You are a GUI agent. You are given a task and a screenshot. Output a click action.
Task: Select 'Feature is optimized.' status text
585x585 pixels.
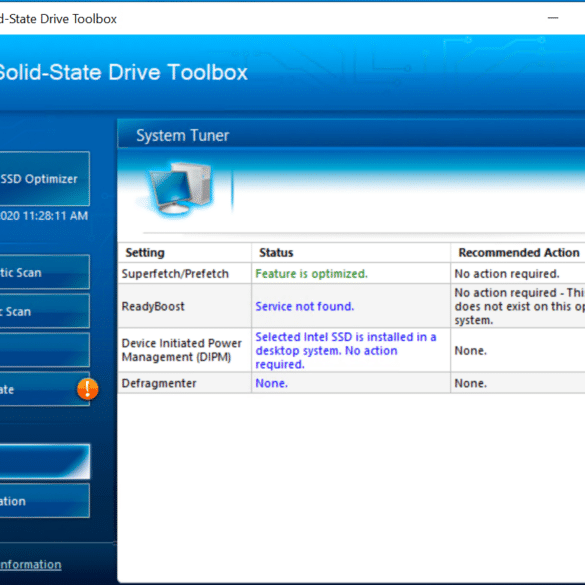[x=312, y=273]
